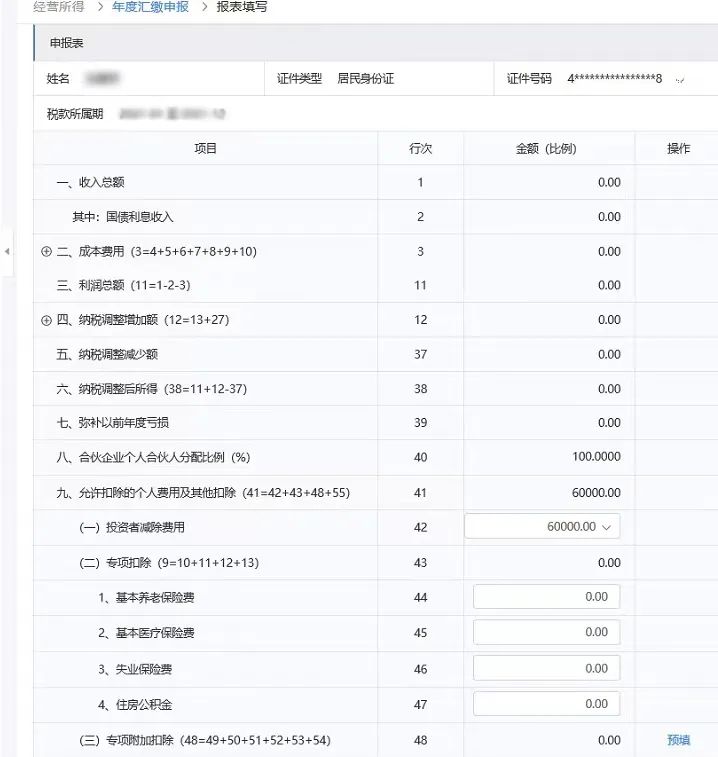
Task: Click the 居民身份证 certificate type value
Action: 366,79
